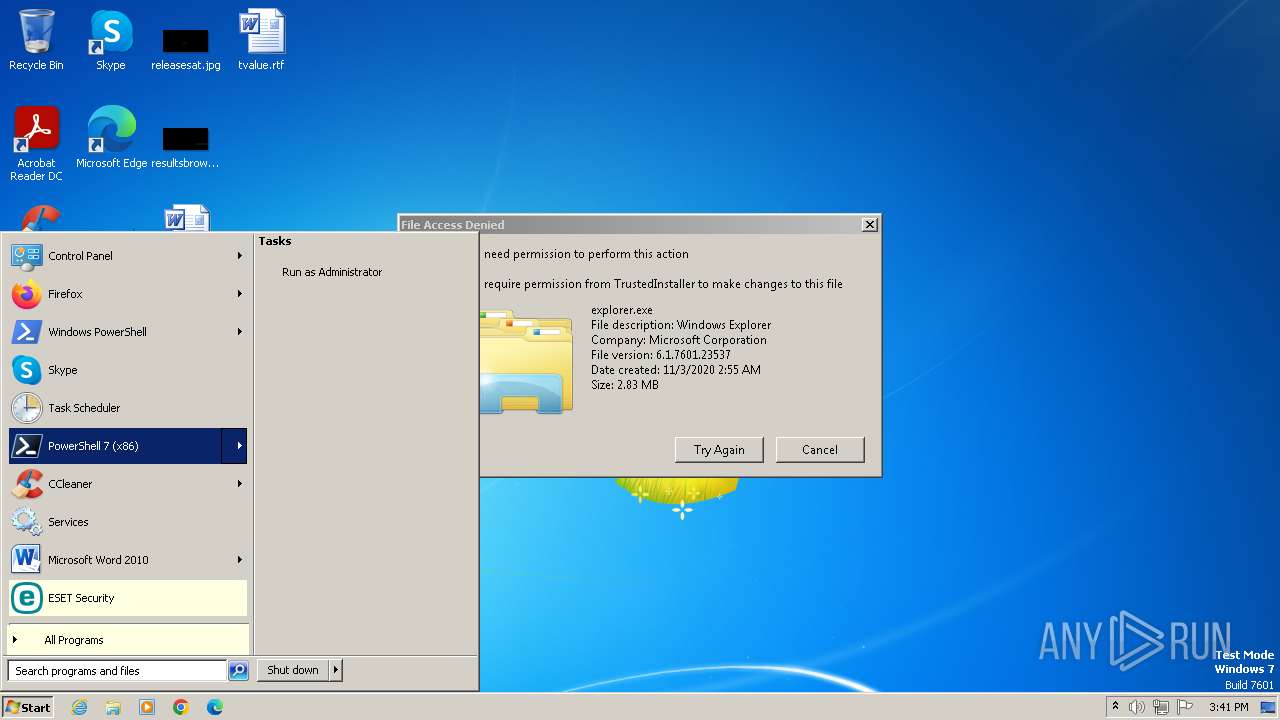Select the releasesat.jpg desktop file

pyautogui.click(x=186, y=48)
